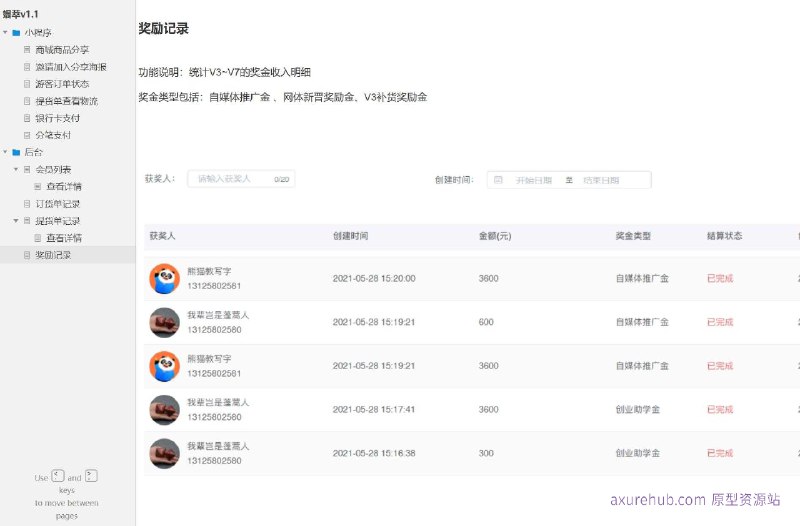Select 小程序 in the tree

pos(38,33)
